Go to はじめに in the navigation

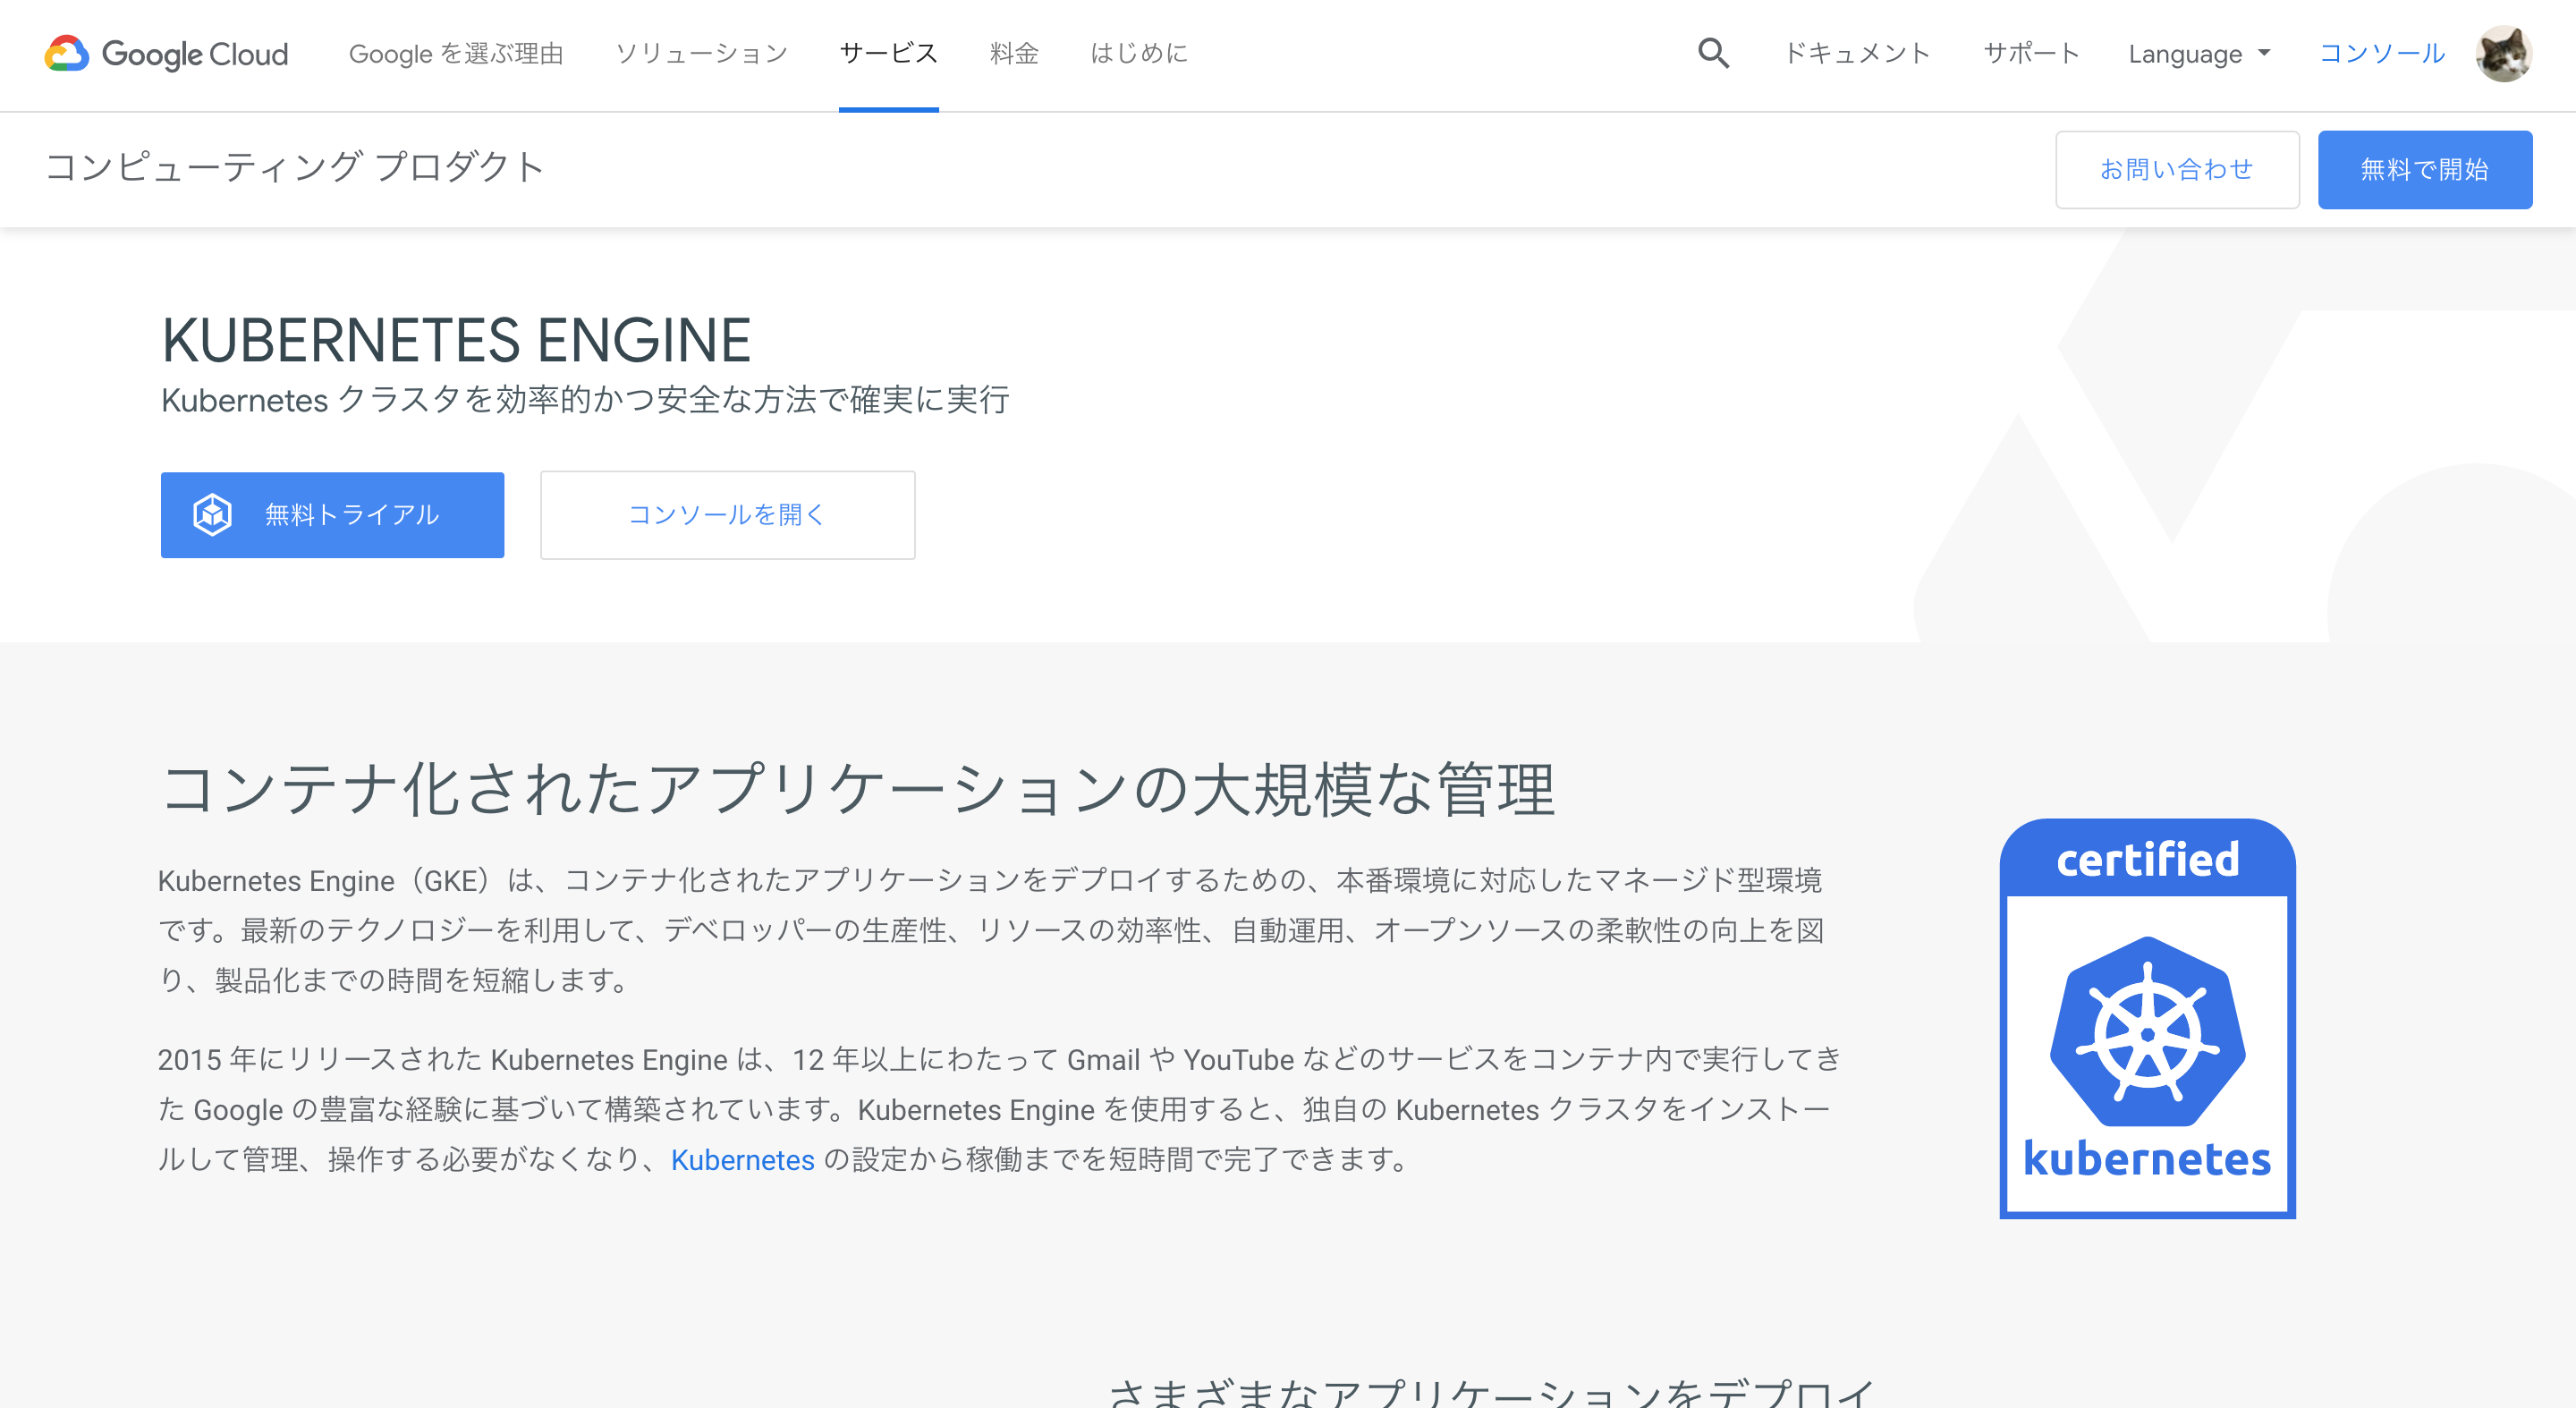click(1139, 54)
